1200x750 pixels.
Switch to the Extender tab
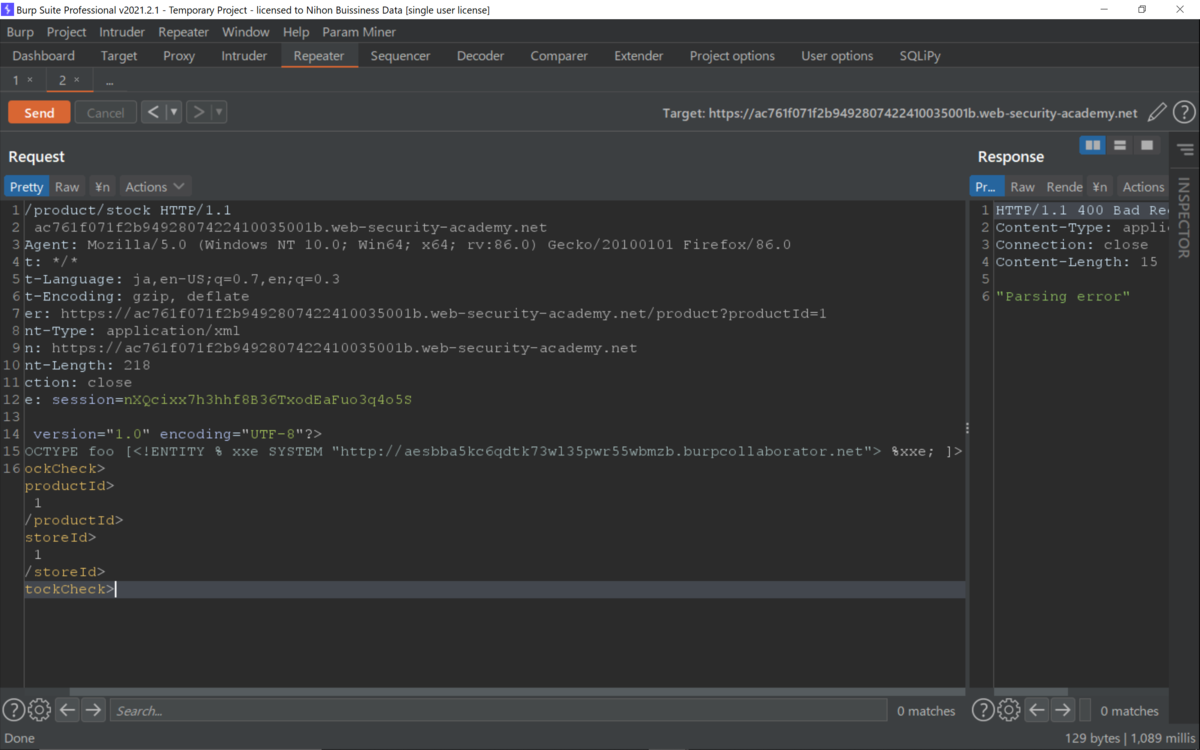click(x=639, y=56)
